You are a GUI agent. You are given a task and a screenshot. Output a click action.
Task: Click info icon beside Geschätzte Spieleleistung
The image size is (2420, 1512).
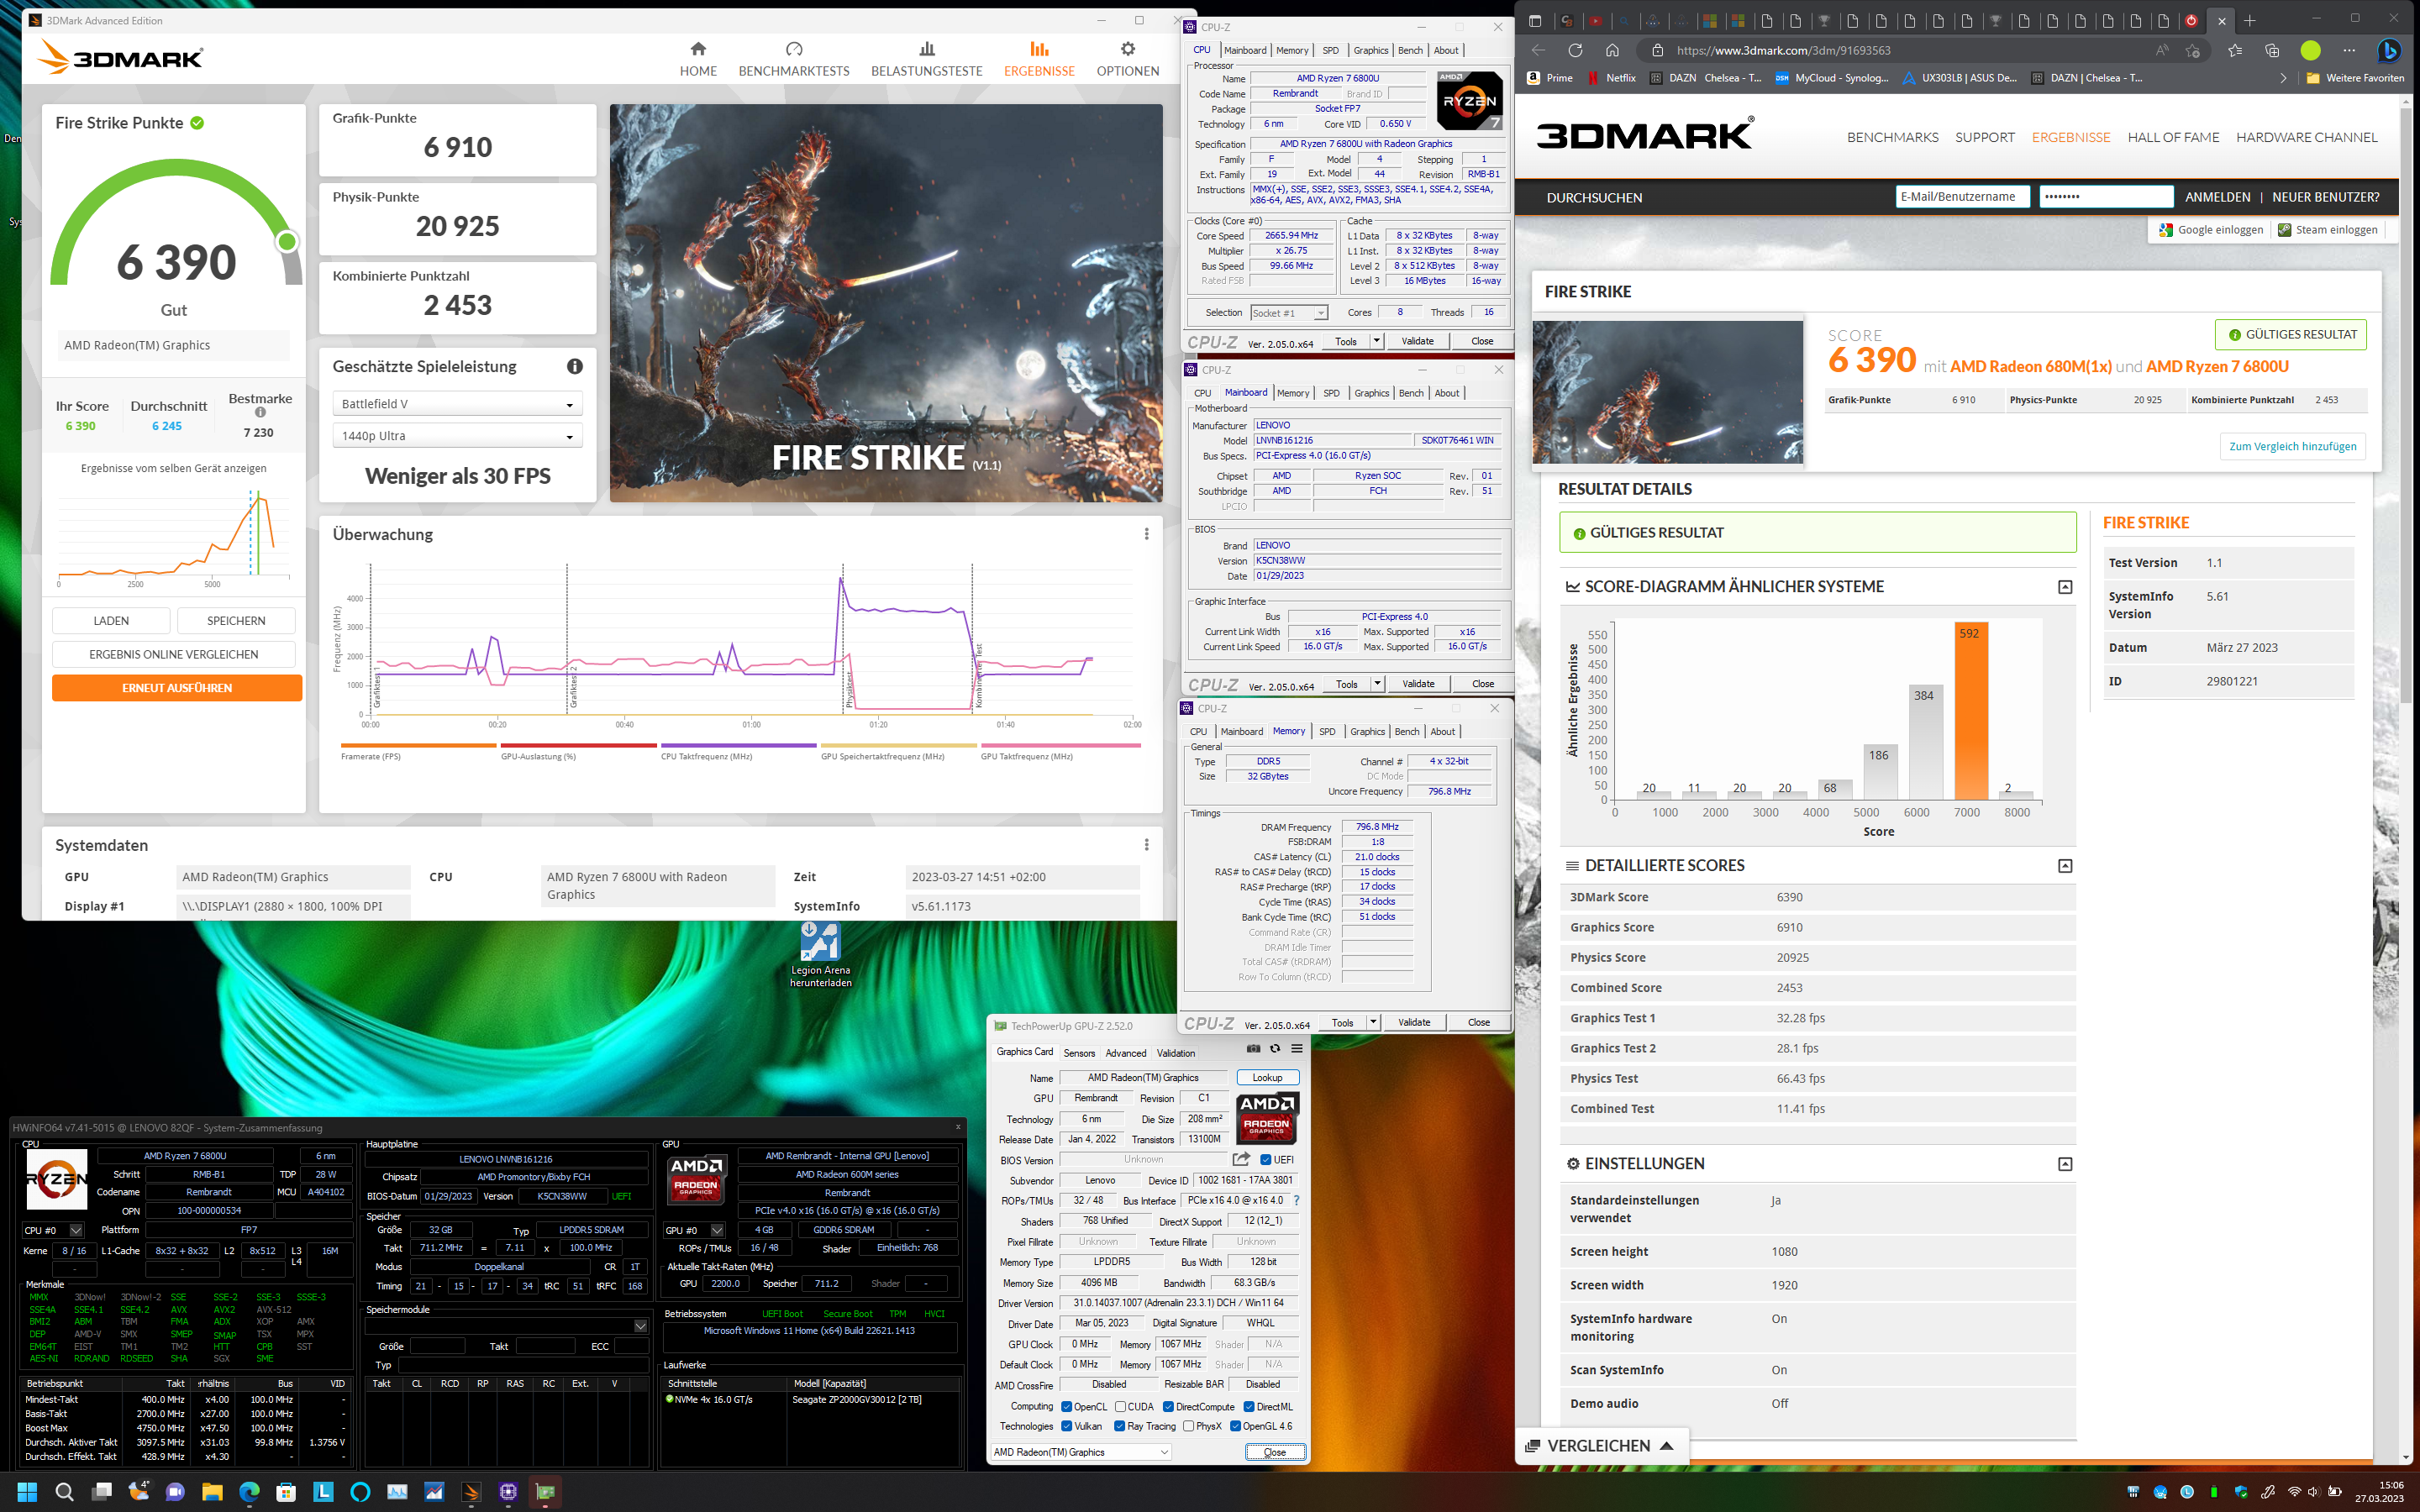tap(575, 366)
